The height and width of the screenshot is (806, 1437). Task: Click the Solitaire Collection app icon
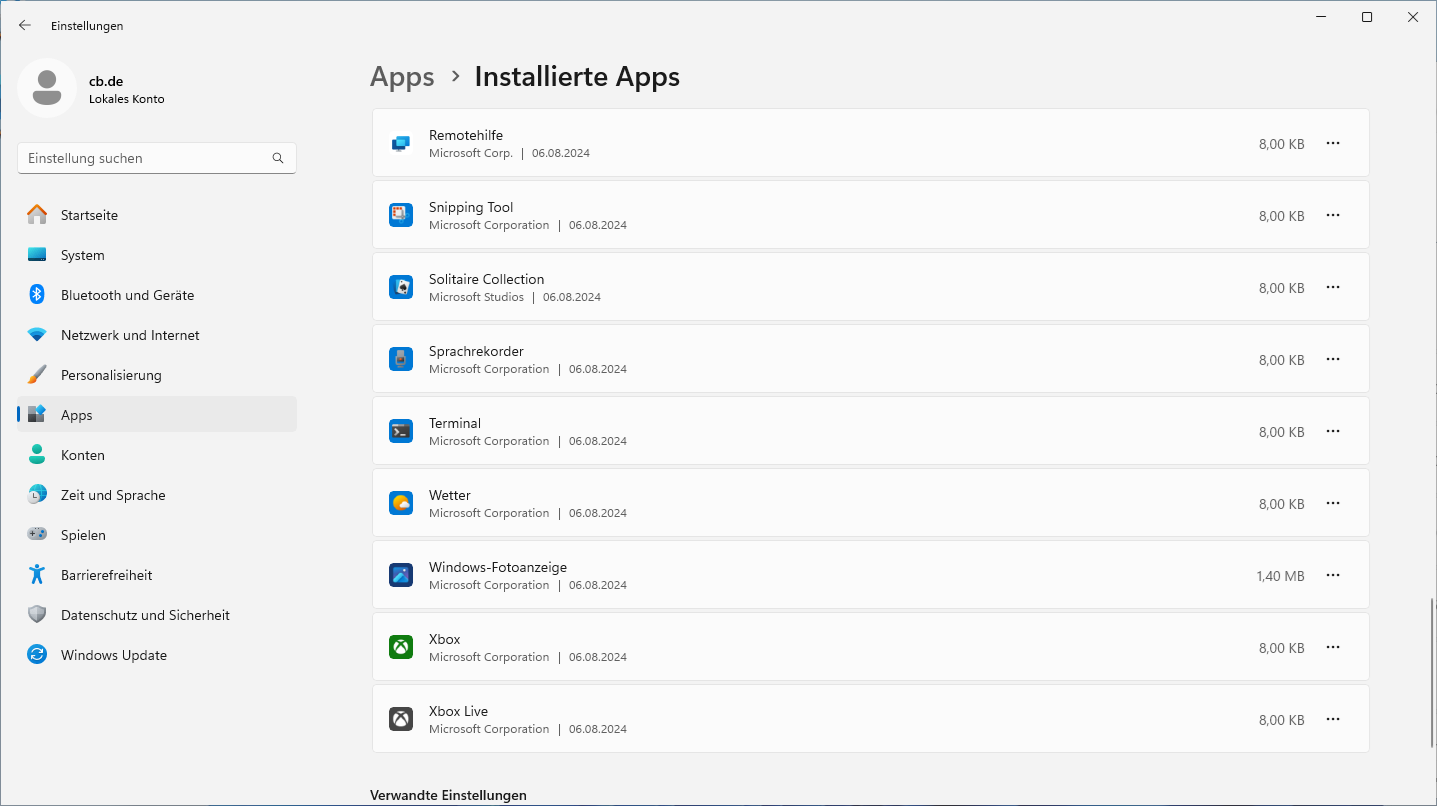[x=401, y=287]
